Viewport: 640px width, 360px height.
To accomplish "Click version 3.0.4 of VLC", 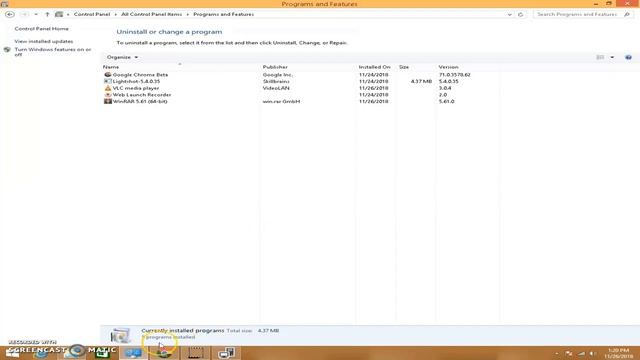I will coord(445,88).
